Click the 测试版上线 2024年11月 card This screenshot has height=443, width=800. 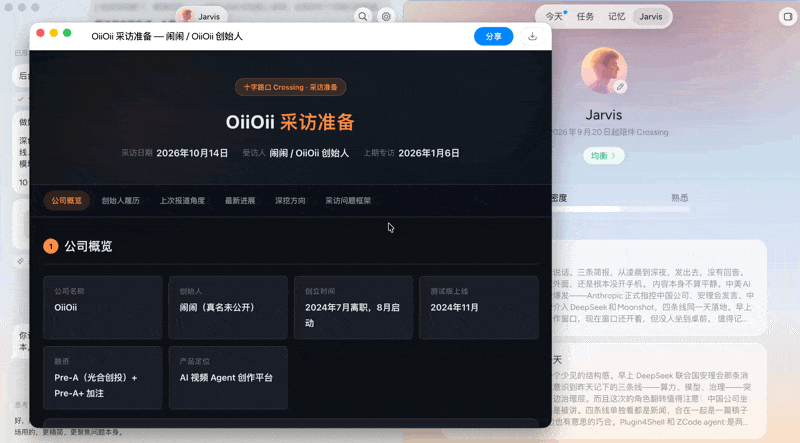click(x=479, y=307)
